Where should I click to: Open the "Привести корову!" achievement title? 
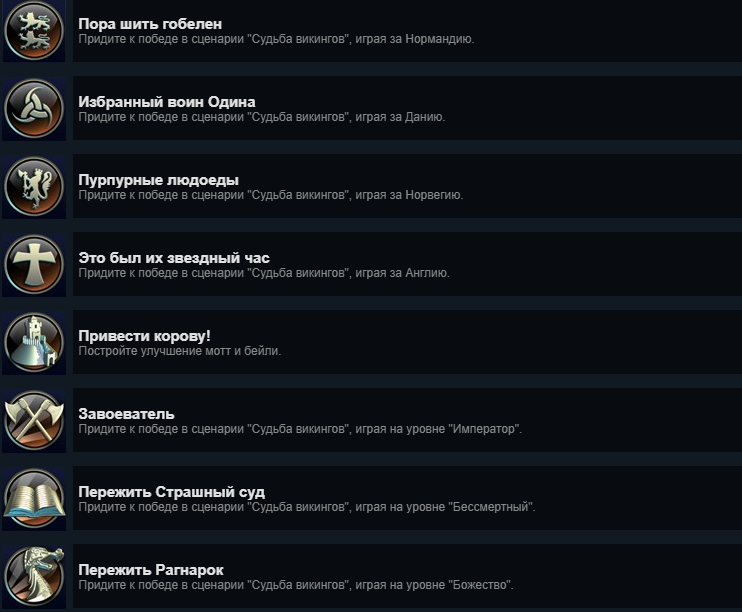[144, 336]
